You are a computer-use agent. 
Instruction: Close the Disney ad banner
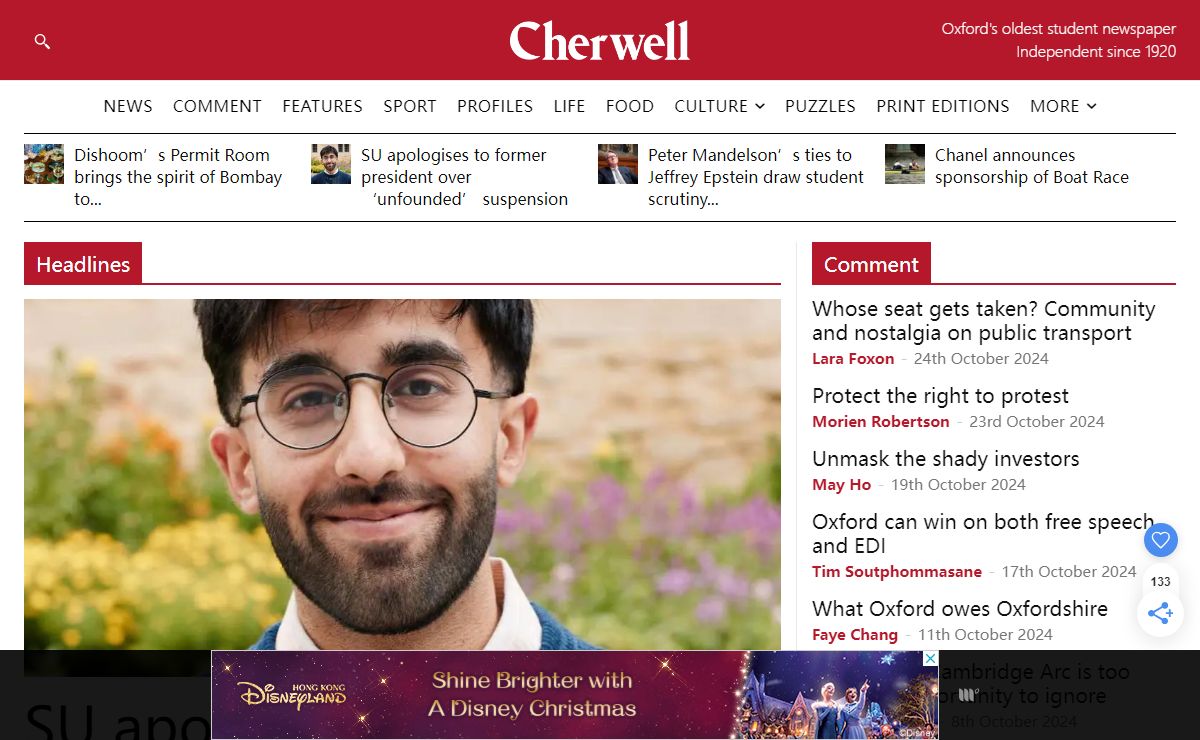point(931,658)
